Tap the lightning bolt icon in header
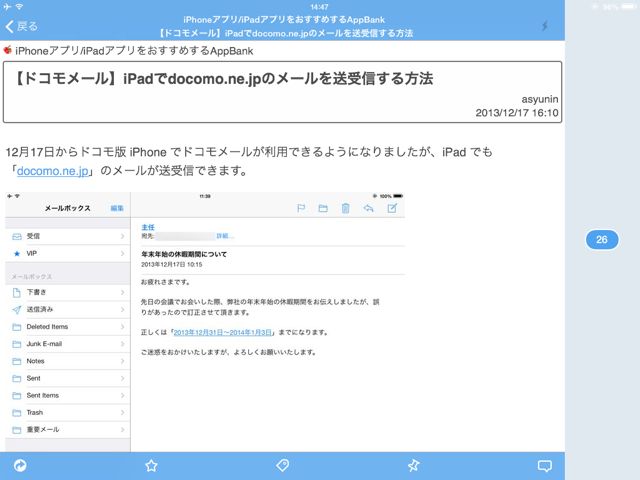The height and width of the screenshot is (480, 640). tap(544, 26)
